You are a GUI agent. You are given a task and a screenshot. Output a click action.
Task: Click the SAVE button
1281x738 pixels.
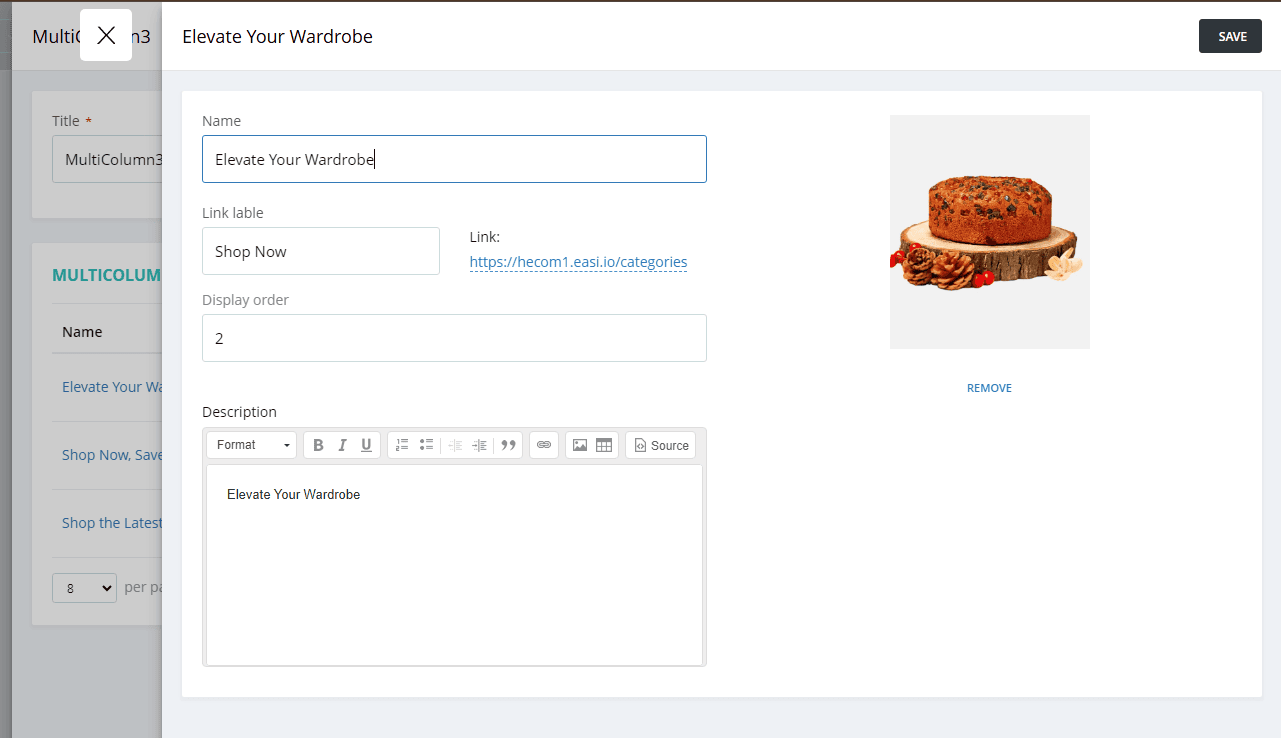tap(1231, 36)
